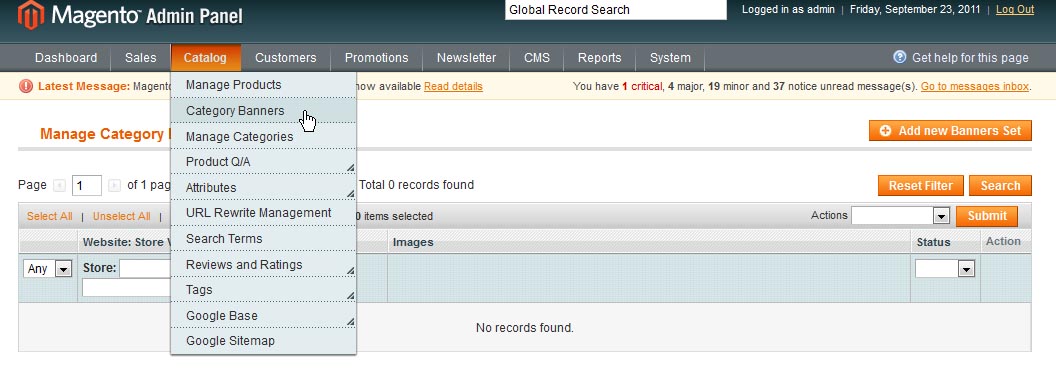
Task: Go to previous page arrow
Action: 59,185
